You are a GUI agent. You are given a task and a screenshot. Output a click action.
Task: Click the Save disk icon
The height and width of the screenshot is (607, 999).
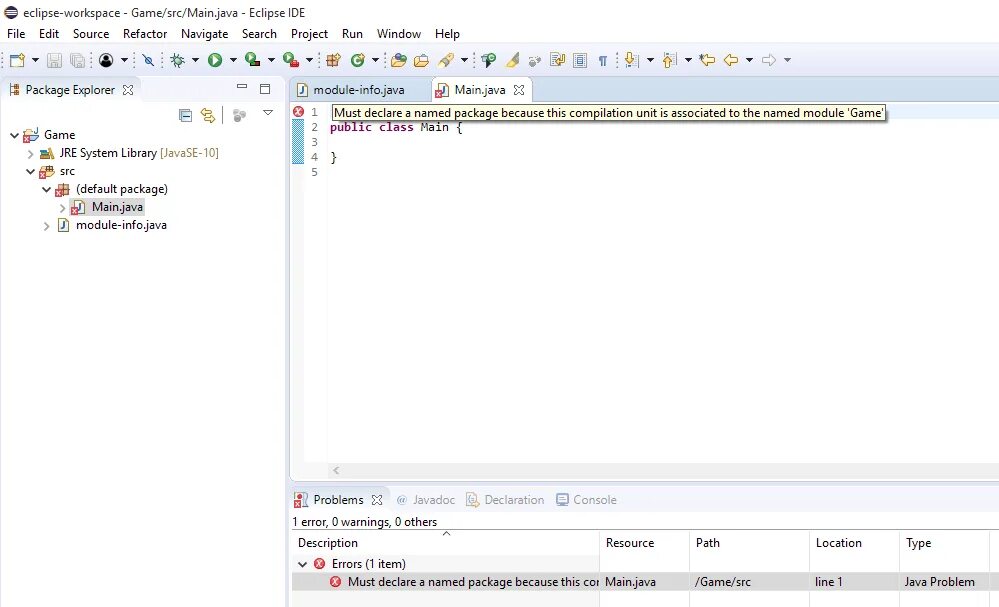pos(54,60)
